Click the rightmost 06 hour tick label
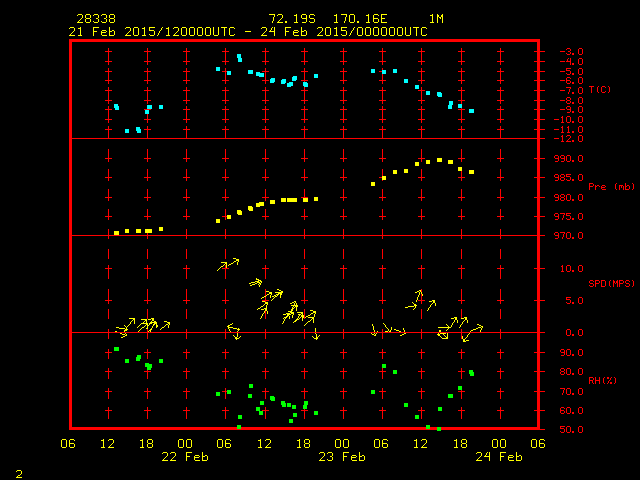Viewport: 640px width, 480px height. click(x=538, y=443)
